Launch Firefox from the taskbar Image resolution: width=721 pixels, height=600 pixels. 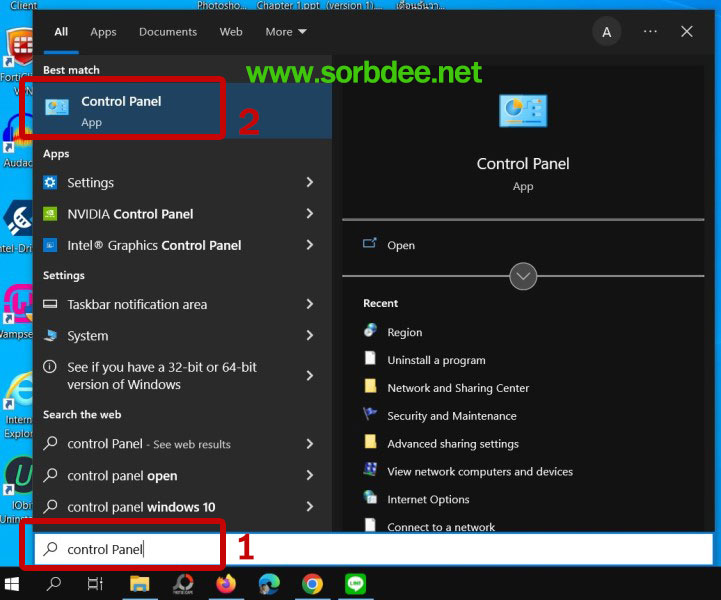[x=226, y=584]
